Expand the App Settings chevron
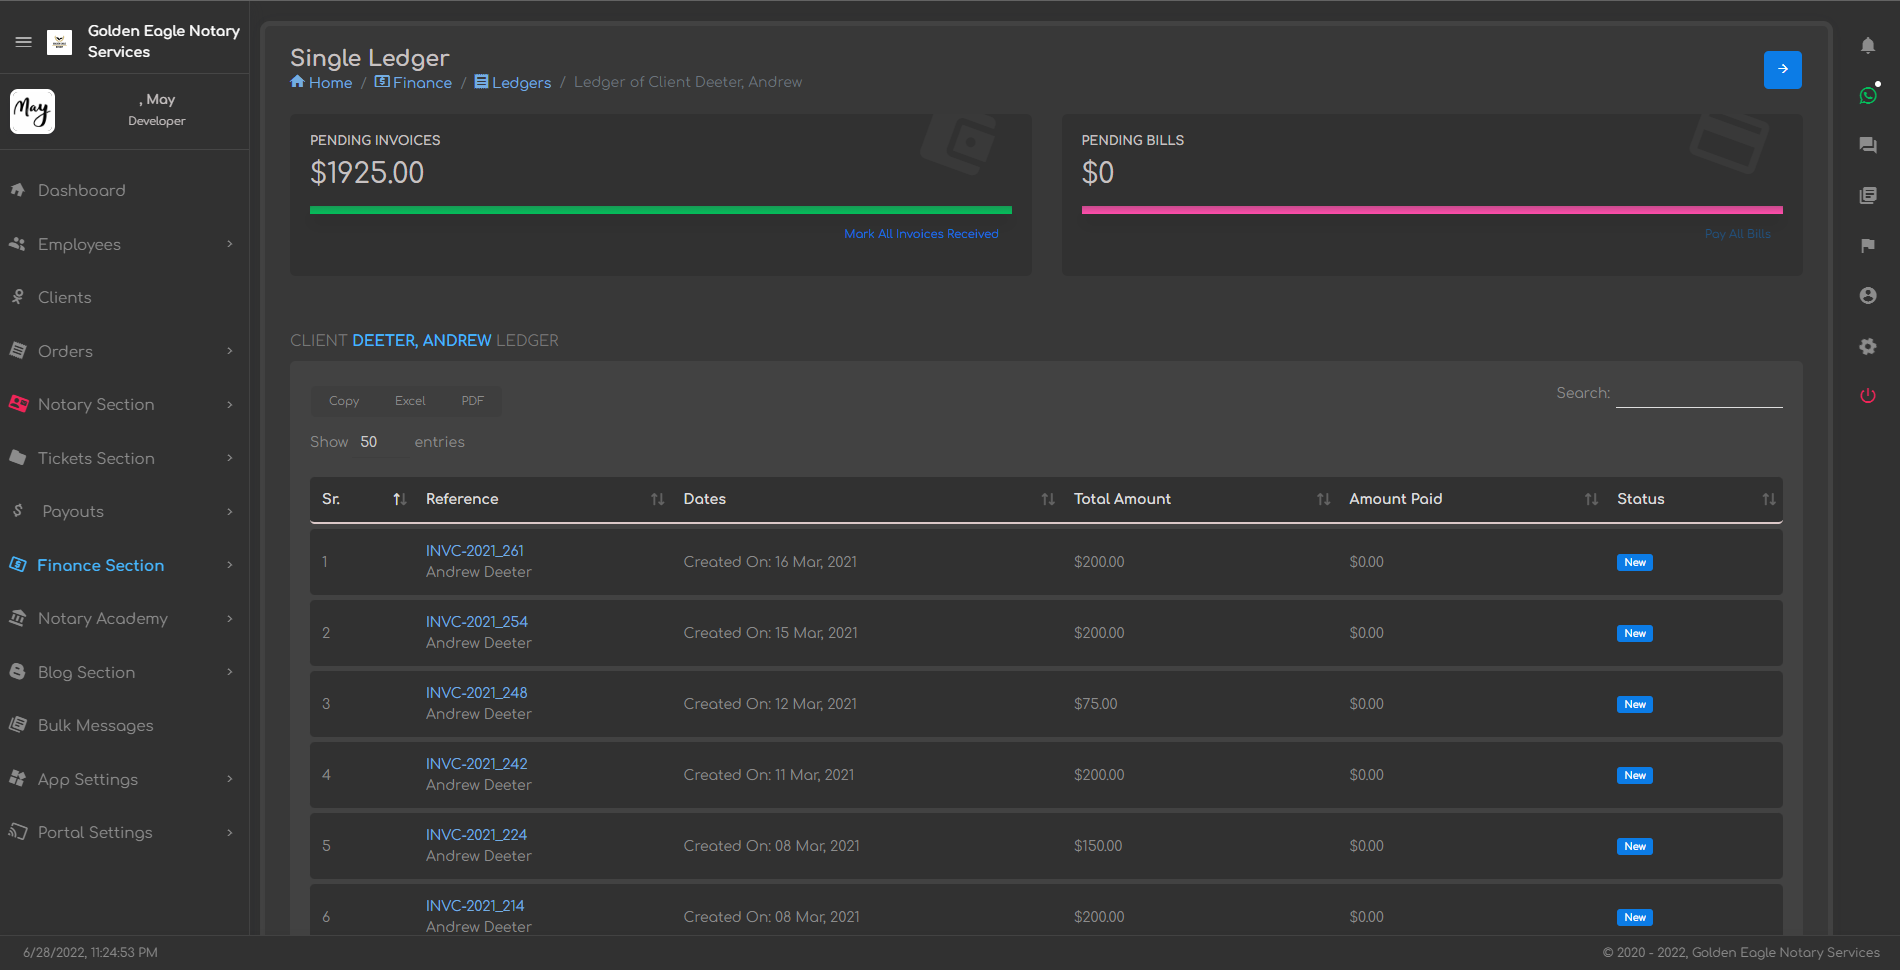1900x970 pixels. 230,779
